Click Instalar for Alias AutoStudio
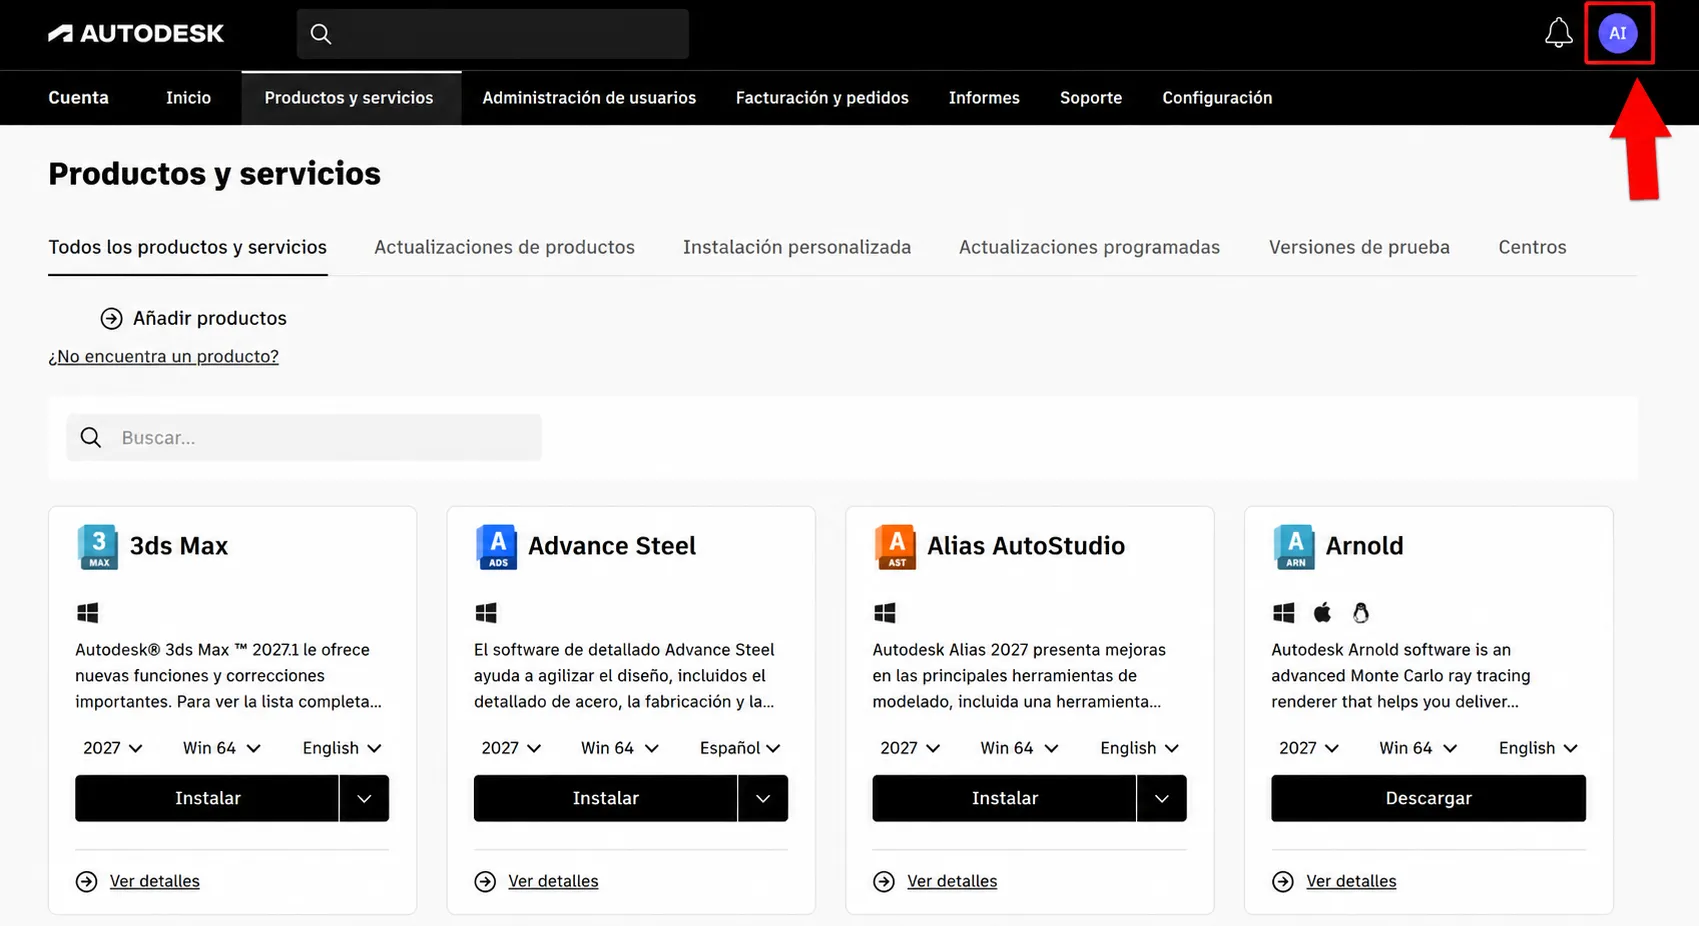Viewport: 1699px width, 926px height. 1004,798
